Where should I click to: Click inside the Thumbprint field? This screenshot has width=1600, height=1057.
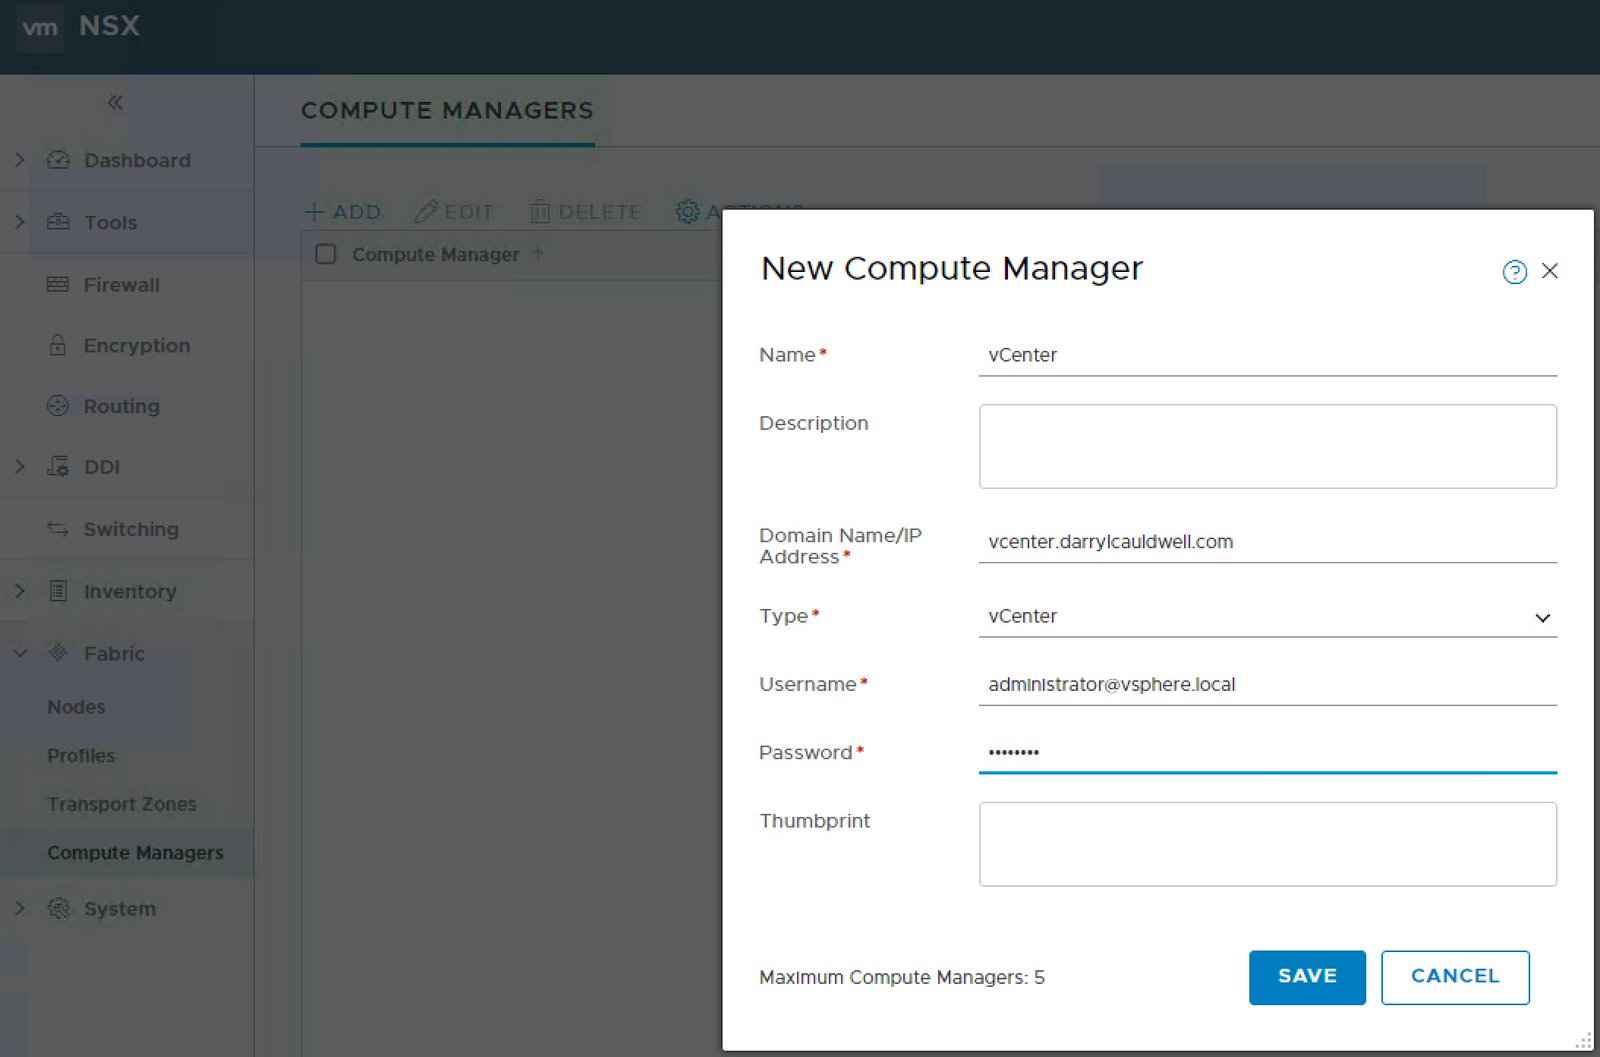(1267, 843)
